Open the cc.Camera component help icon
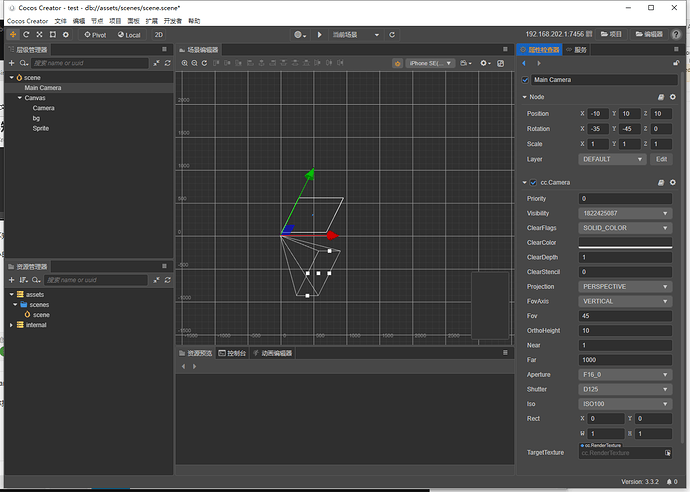 tap(661, 182)
